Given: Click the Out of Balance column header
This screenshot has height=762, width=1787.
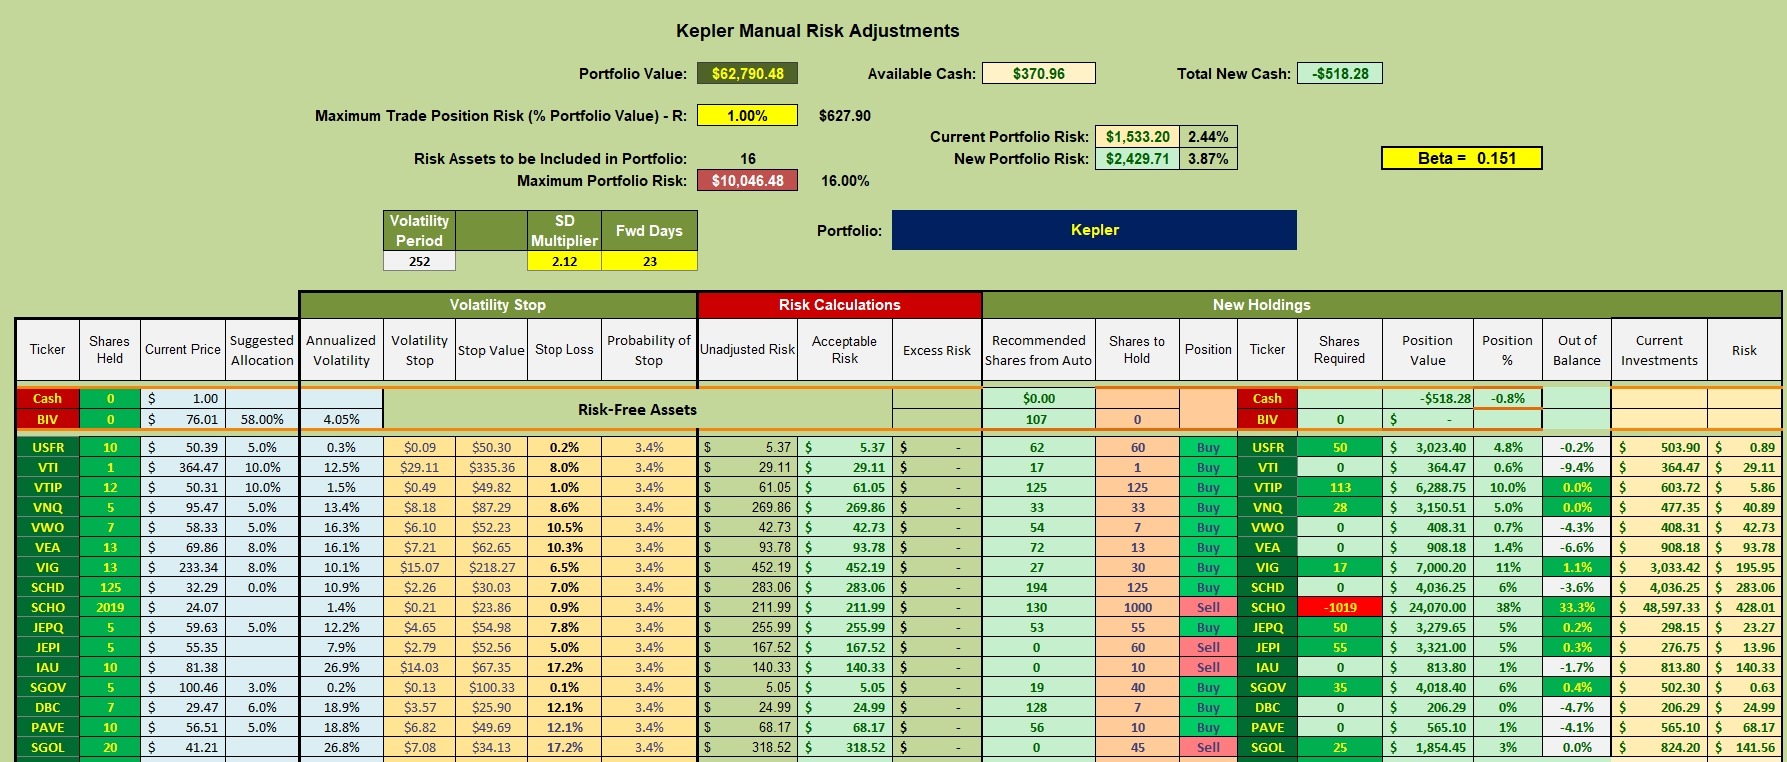Looking at the screenshot, I should (1576, 350).
